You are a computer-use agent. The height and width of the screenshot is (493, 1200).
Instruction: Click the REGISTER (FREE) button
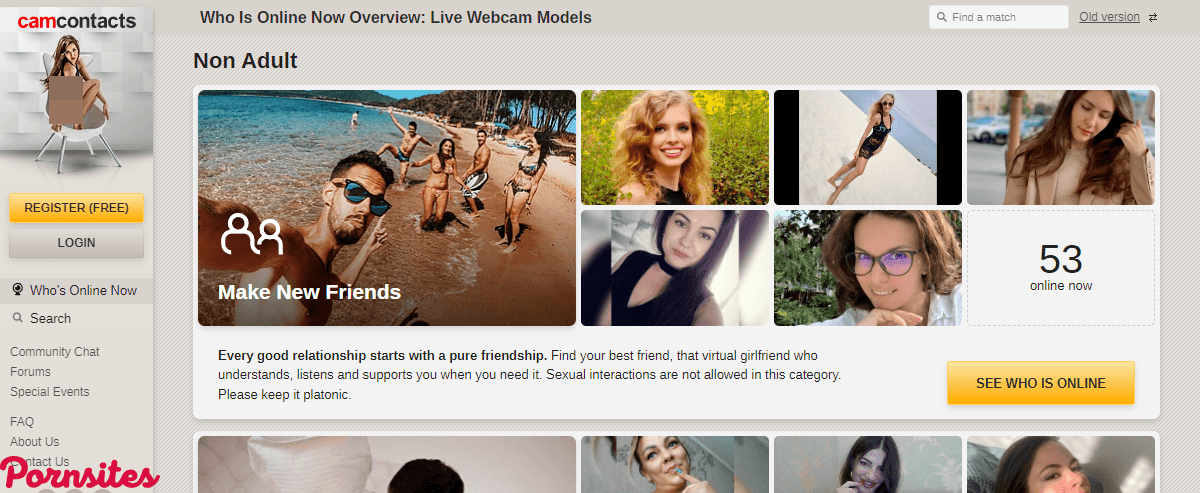pos(77,208)
